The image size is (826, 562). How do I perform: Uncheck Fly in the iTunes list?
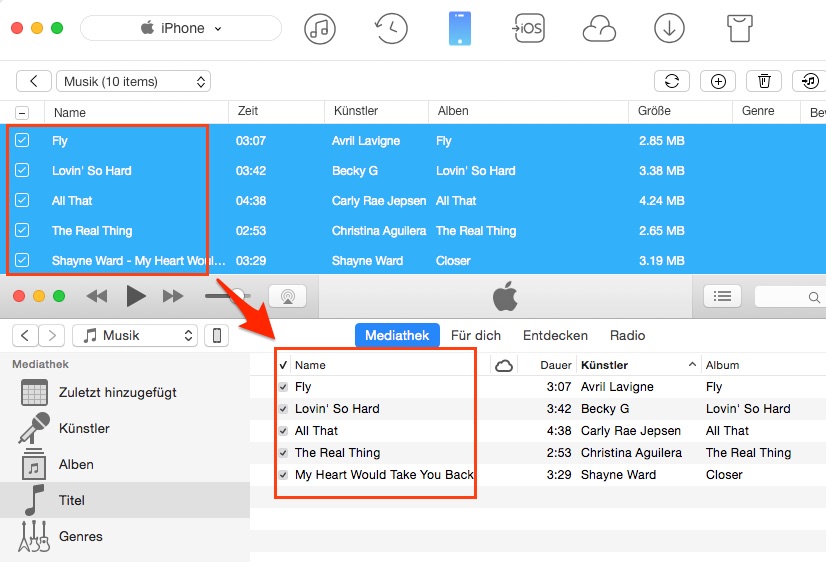pyautogui.click(x=283, y=387)
